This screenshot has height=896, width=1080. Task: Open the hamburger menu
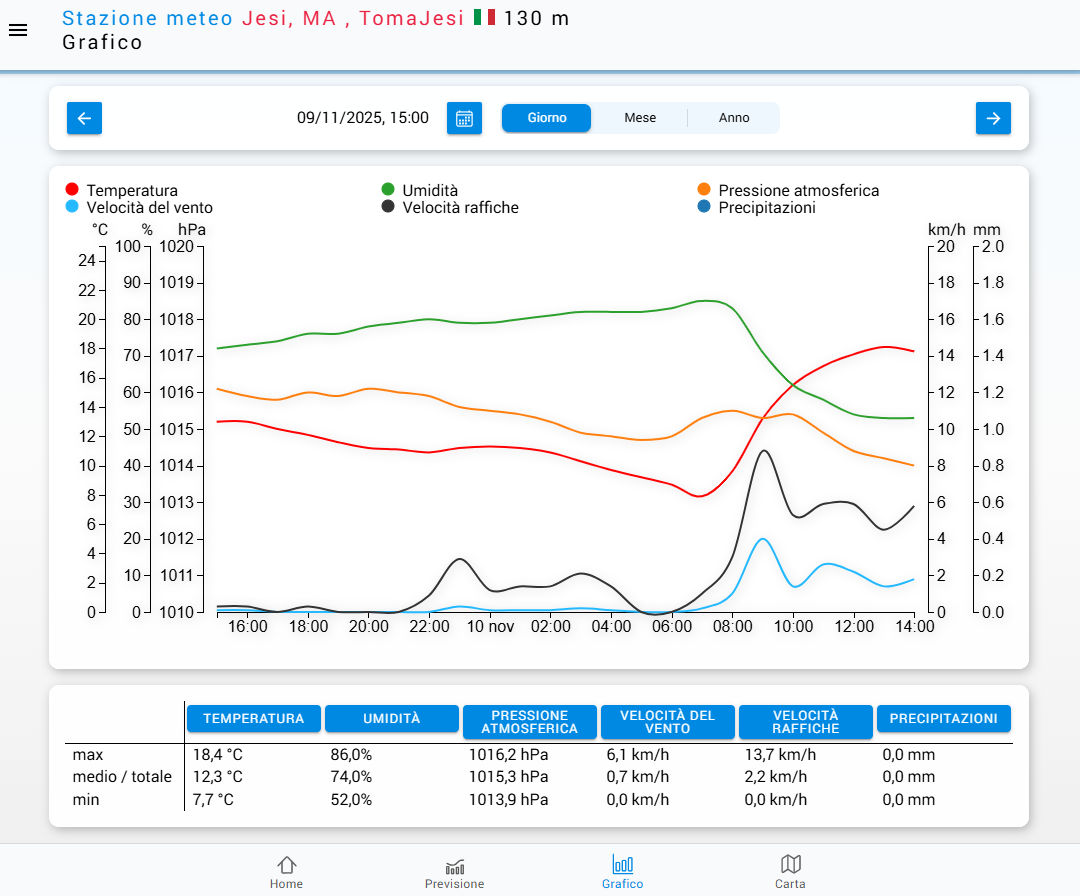(x=18, y=30)
